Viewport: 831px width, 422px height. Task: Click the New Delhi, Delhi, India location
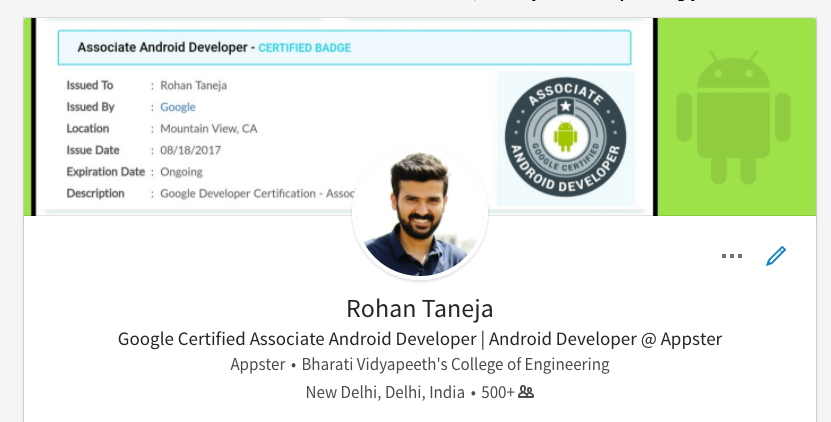click(x=385, y=392)
